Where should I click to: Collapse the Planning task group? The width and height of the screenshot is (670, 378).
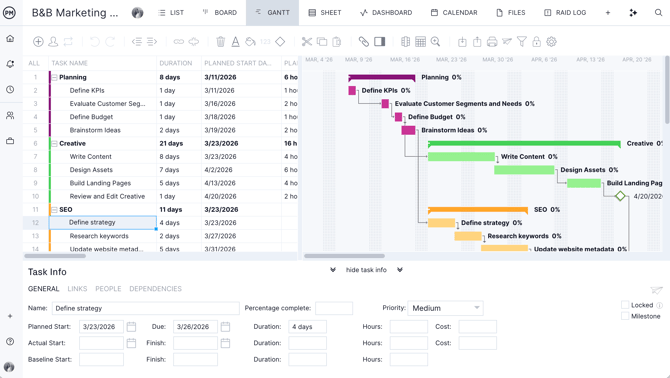click(54, 77)
